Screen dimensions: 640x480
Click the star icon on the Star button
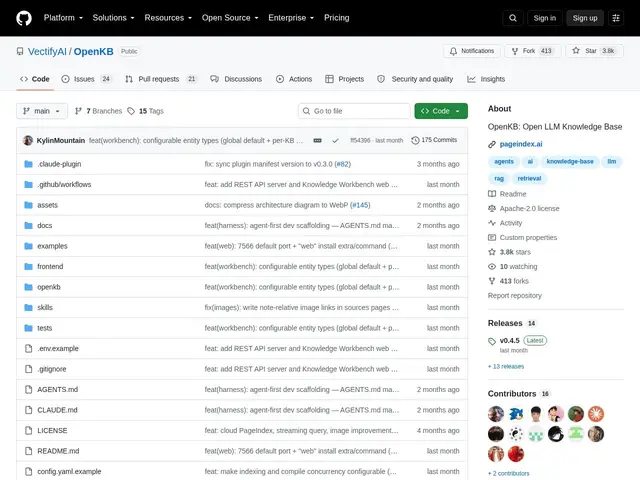(576, 51)
